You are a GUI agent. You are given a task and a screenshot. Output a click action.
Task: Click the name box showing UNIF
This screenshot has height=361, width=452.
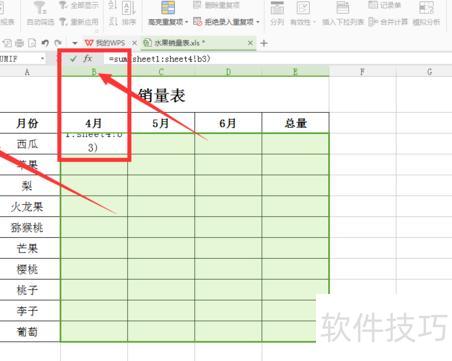pyautogui.click(x=19, y=59)
